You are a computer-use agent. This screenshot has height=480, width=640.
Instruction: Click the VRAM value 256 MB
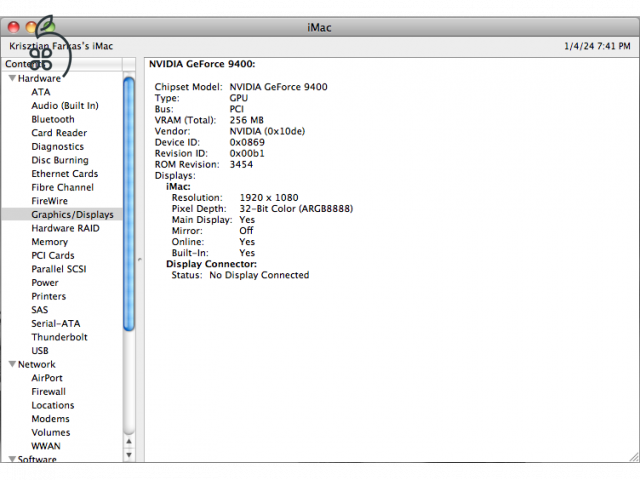coord(247,120)
